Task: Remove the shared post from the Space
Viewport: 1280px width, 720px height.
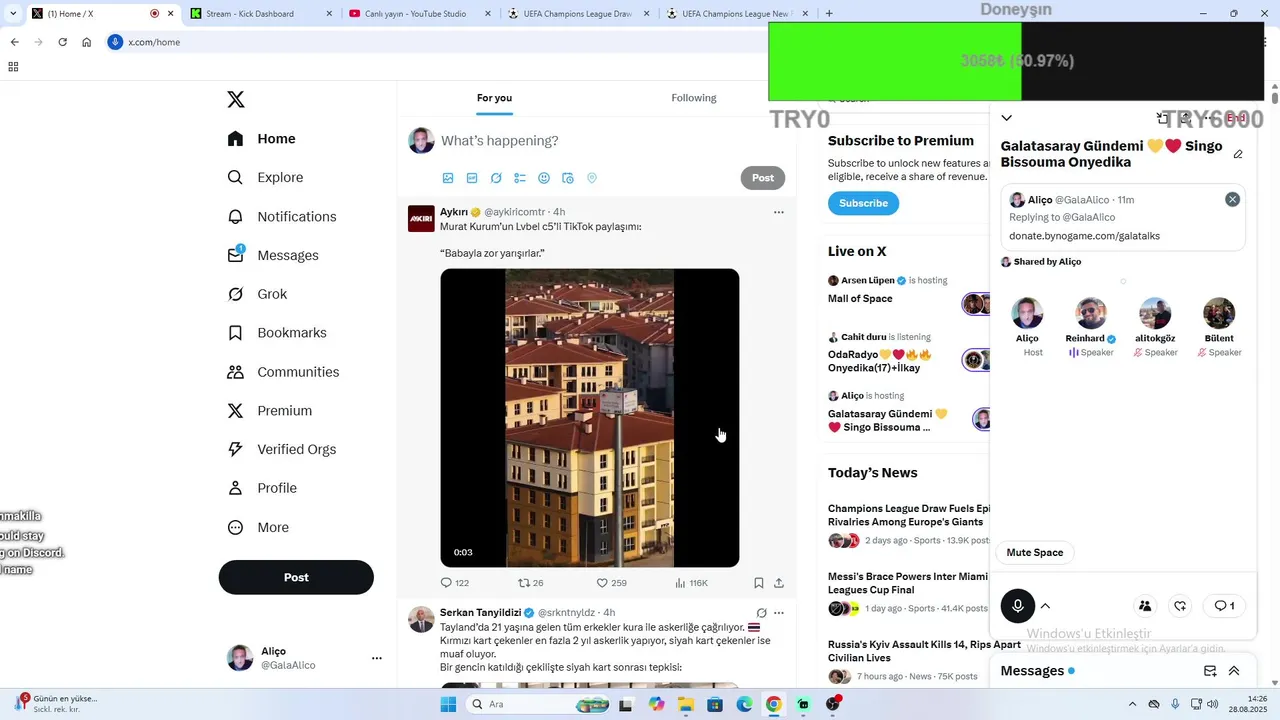Action: (x=1233, y=199)
